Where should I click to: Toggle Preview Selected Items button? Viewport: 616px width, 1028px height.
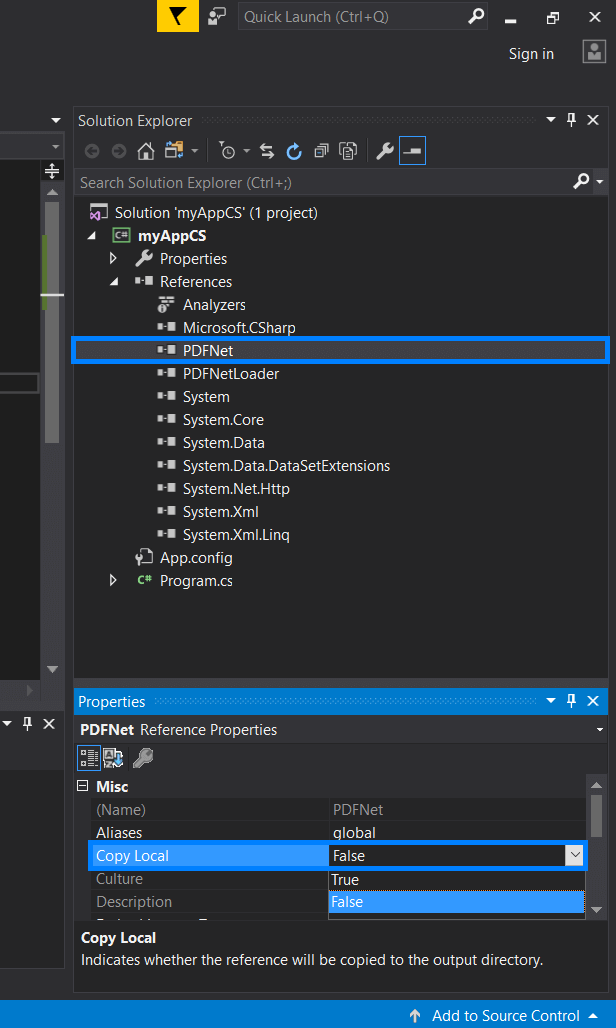click(413, 151)
